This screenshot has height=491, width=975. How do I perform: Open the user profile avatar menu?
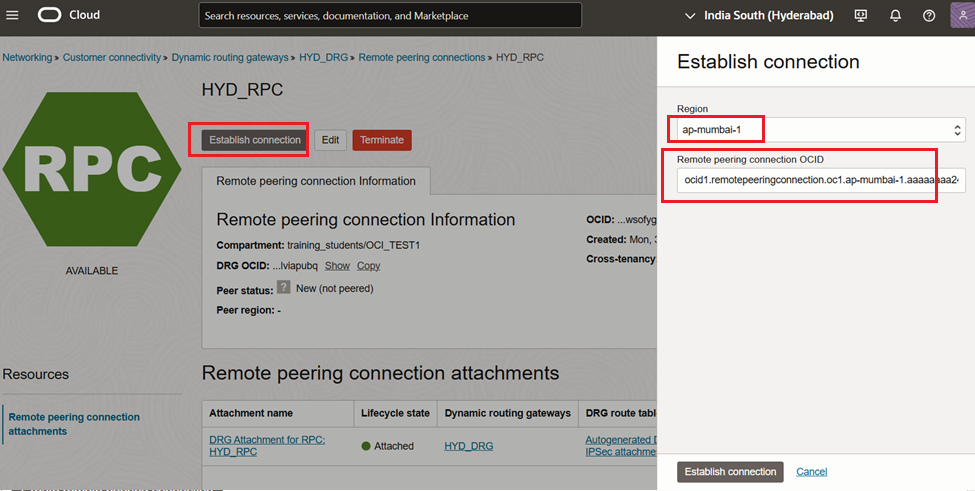coord(960,16)
